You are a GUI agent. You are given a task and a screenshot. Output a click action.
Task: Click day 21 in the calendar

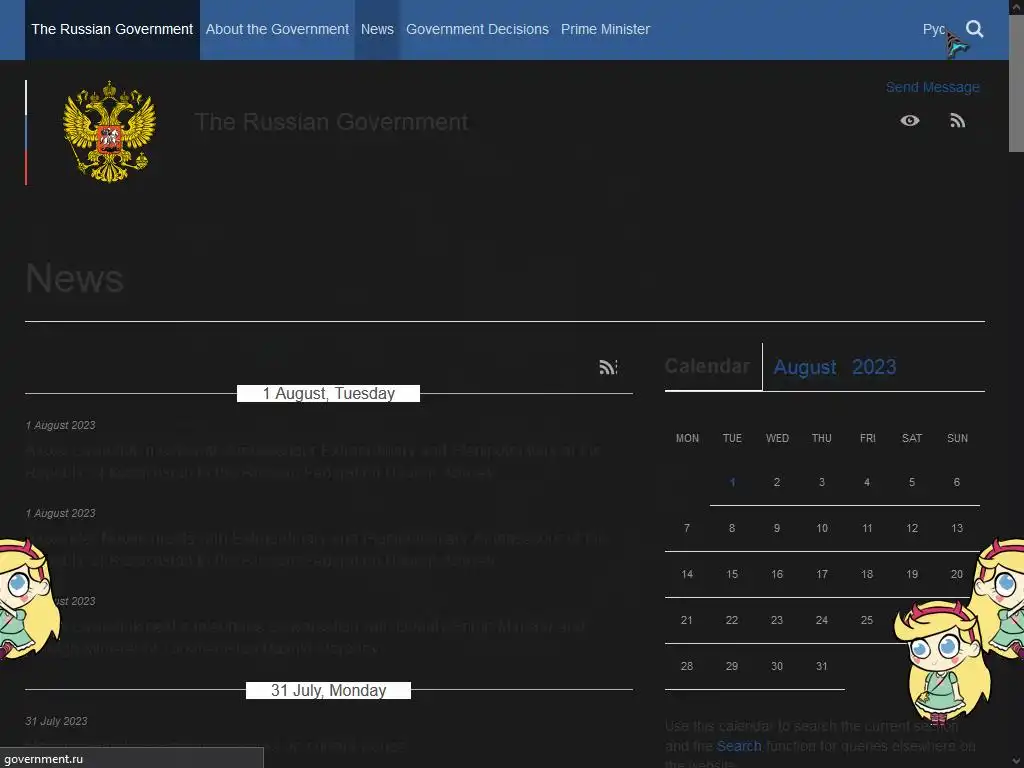[x=686, y=620]
